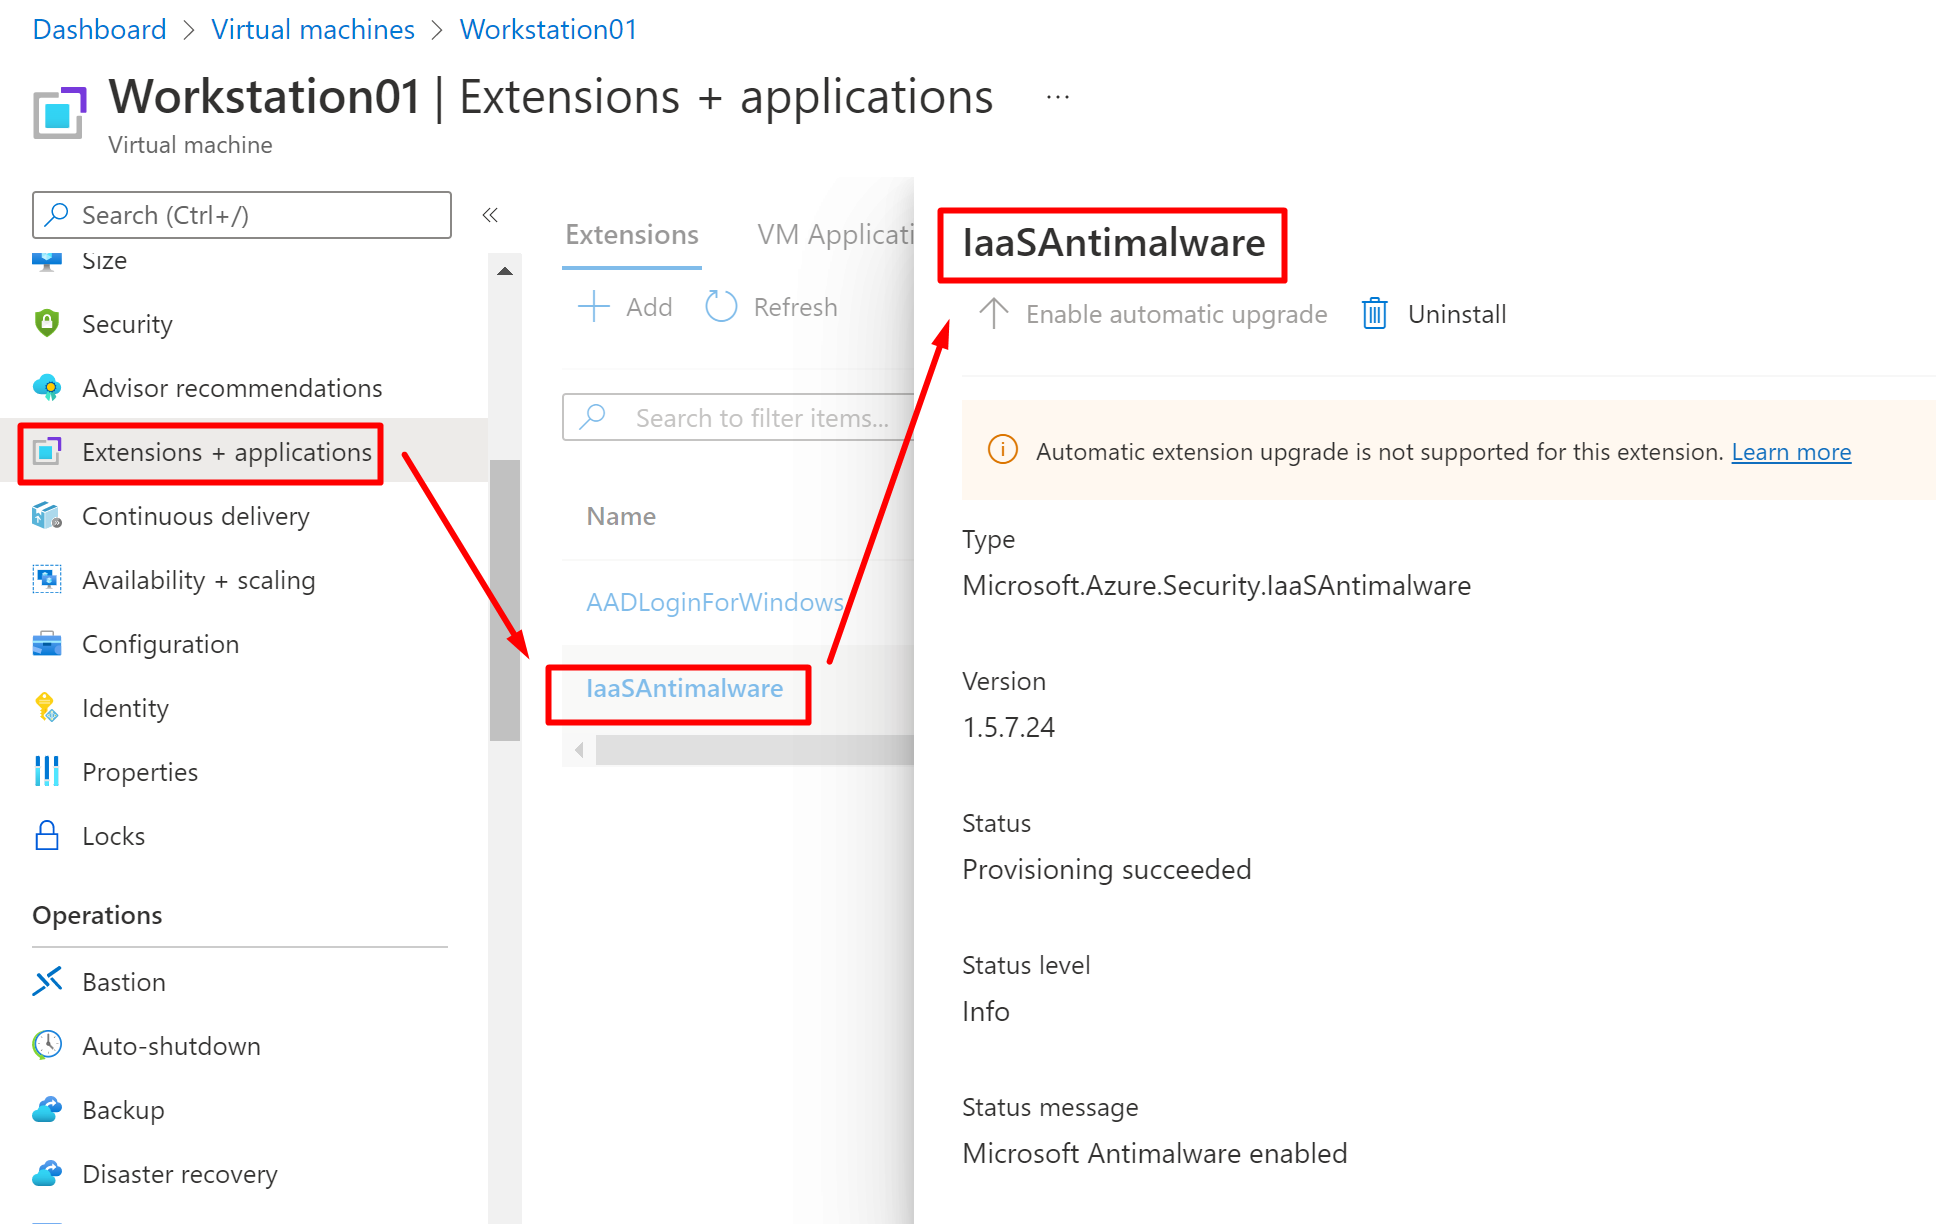This screenshot has width=1936, height=1224.
Task: Click the Backup cloud icon
Action: (x=47, y=1109)
